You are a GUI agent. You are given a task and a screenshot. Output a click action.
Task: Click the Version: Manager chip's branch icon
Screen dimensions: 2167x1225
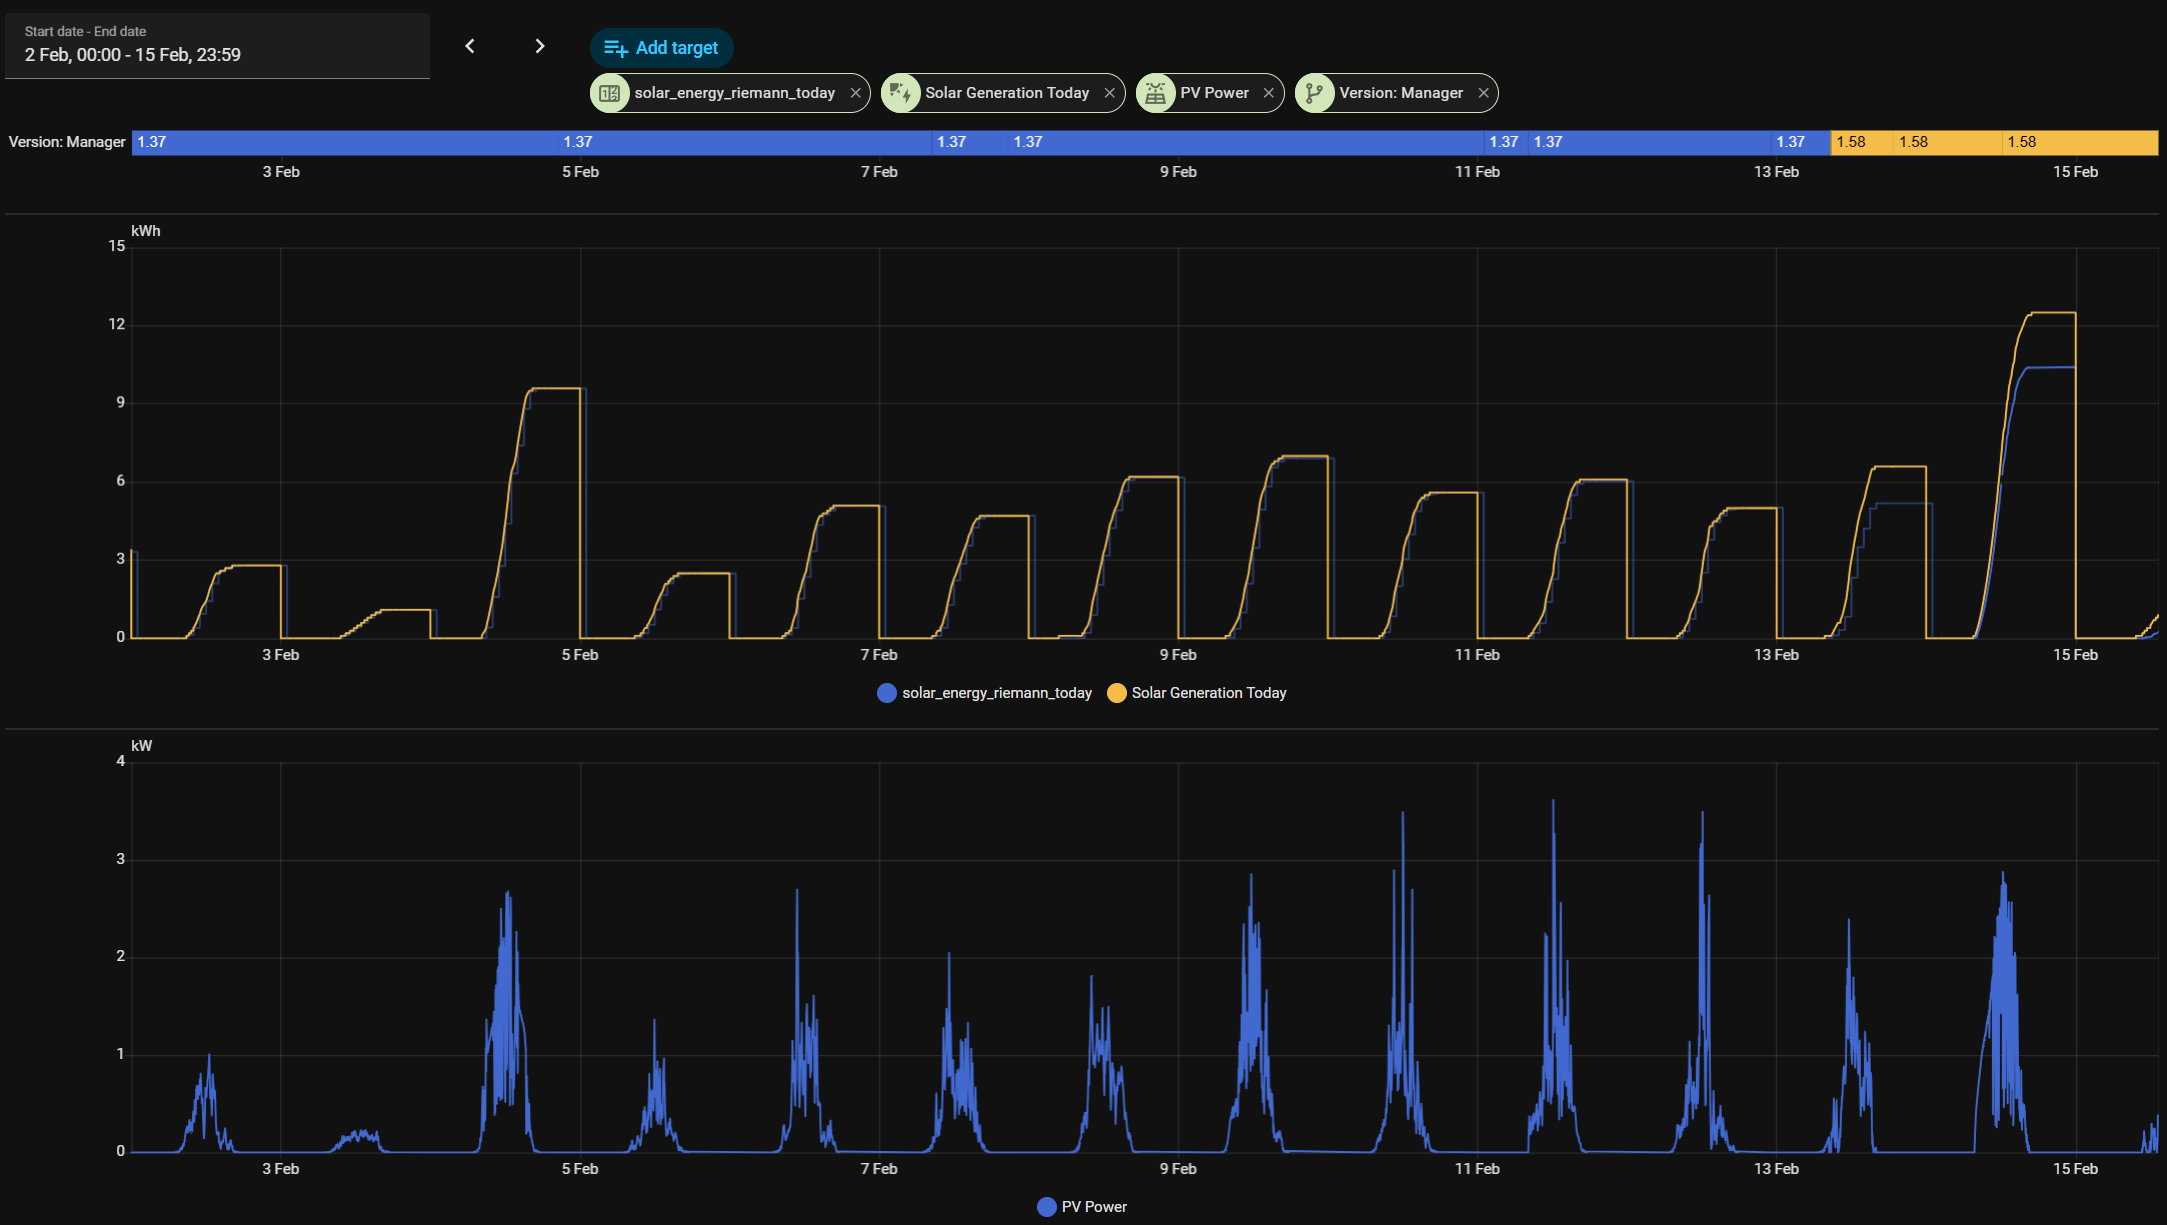pyautogui.click(x=1314, y=93)
